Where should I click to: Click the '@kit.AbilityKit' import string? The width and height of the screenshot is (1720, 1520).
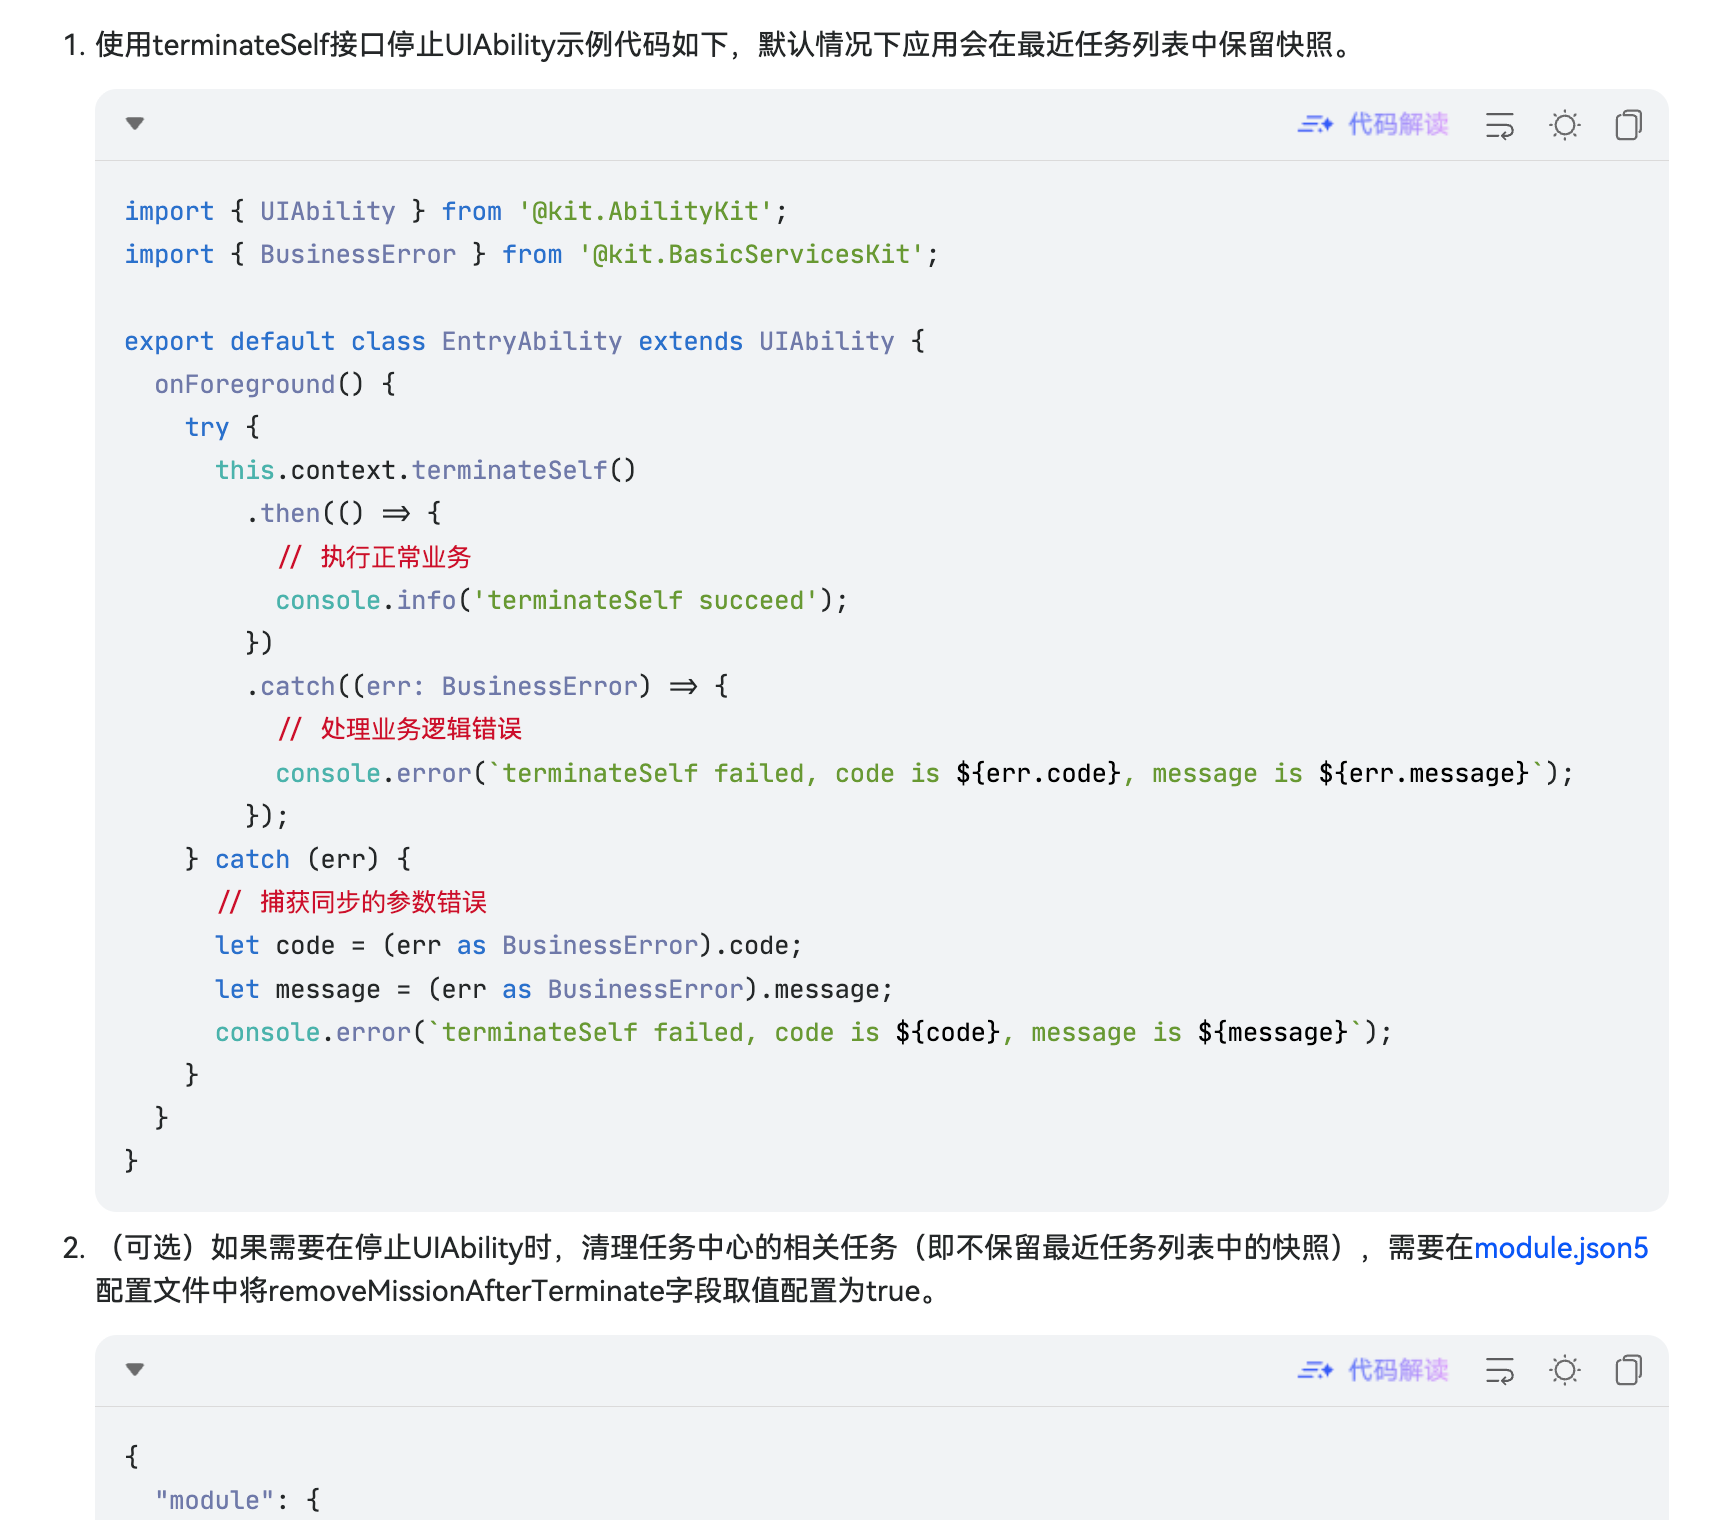coord(646,212)
